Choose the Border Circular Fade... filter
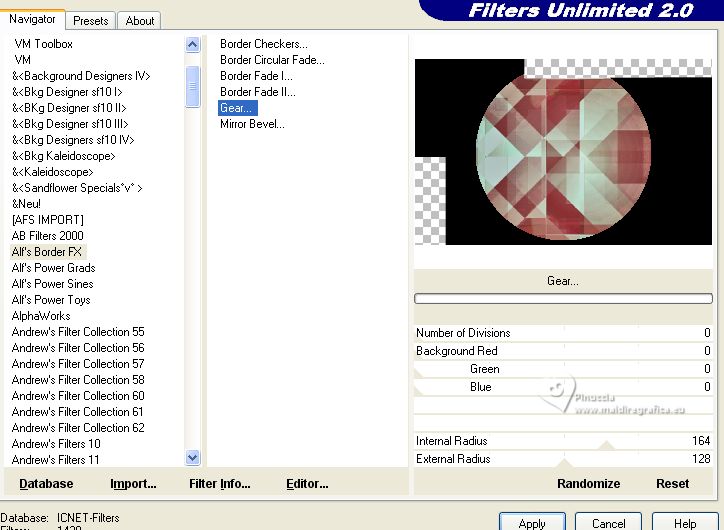This screenshot has width=724, height=530. [272, 60]
